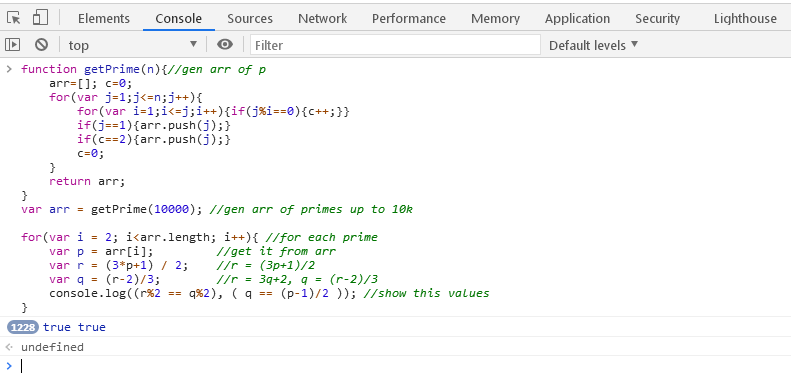Select the Security tab
The width and height of the screenshot is (791, 385).
pos(657,19)
